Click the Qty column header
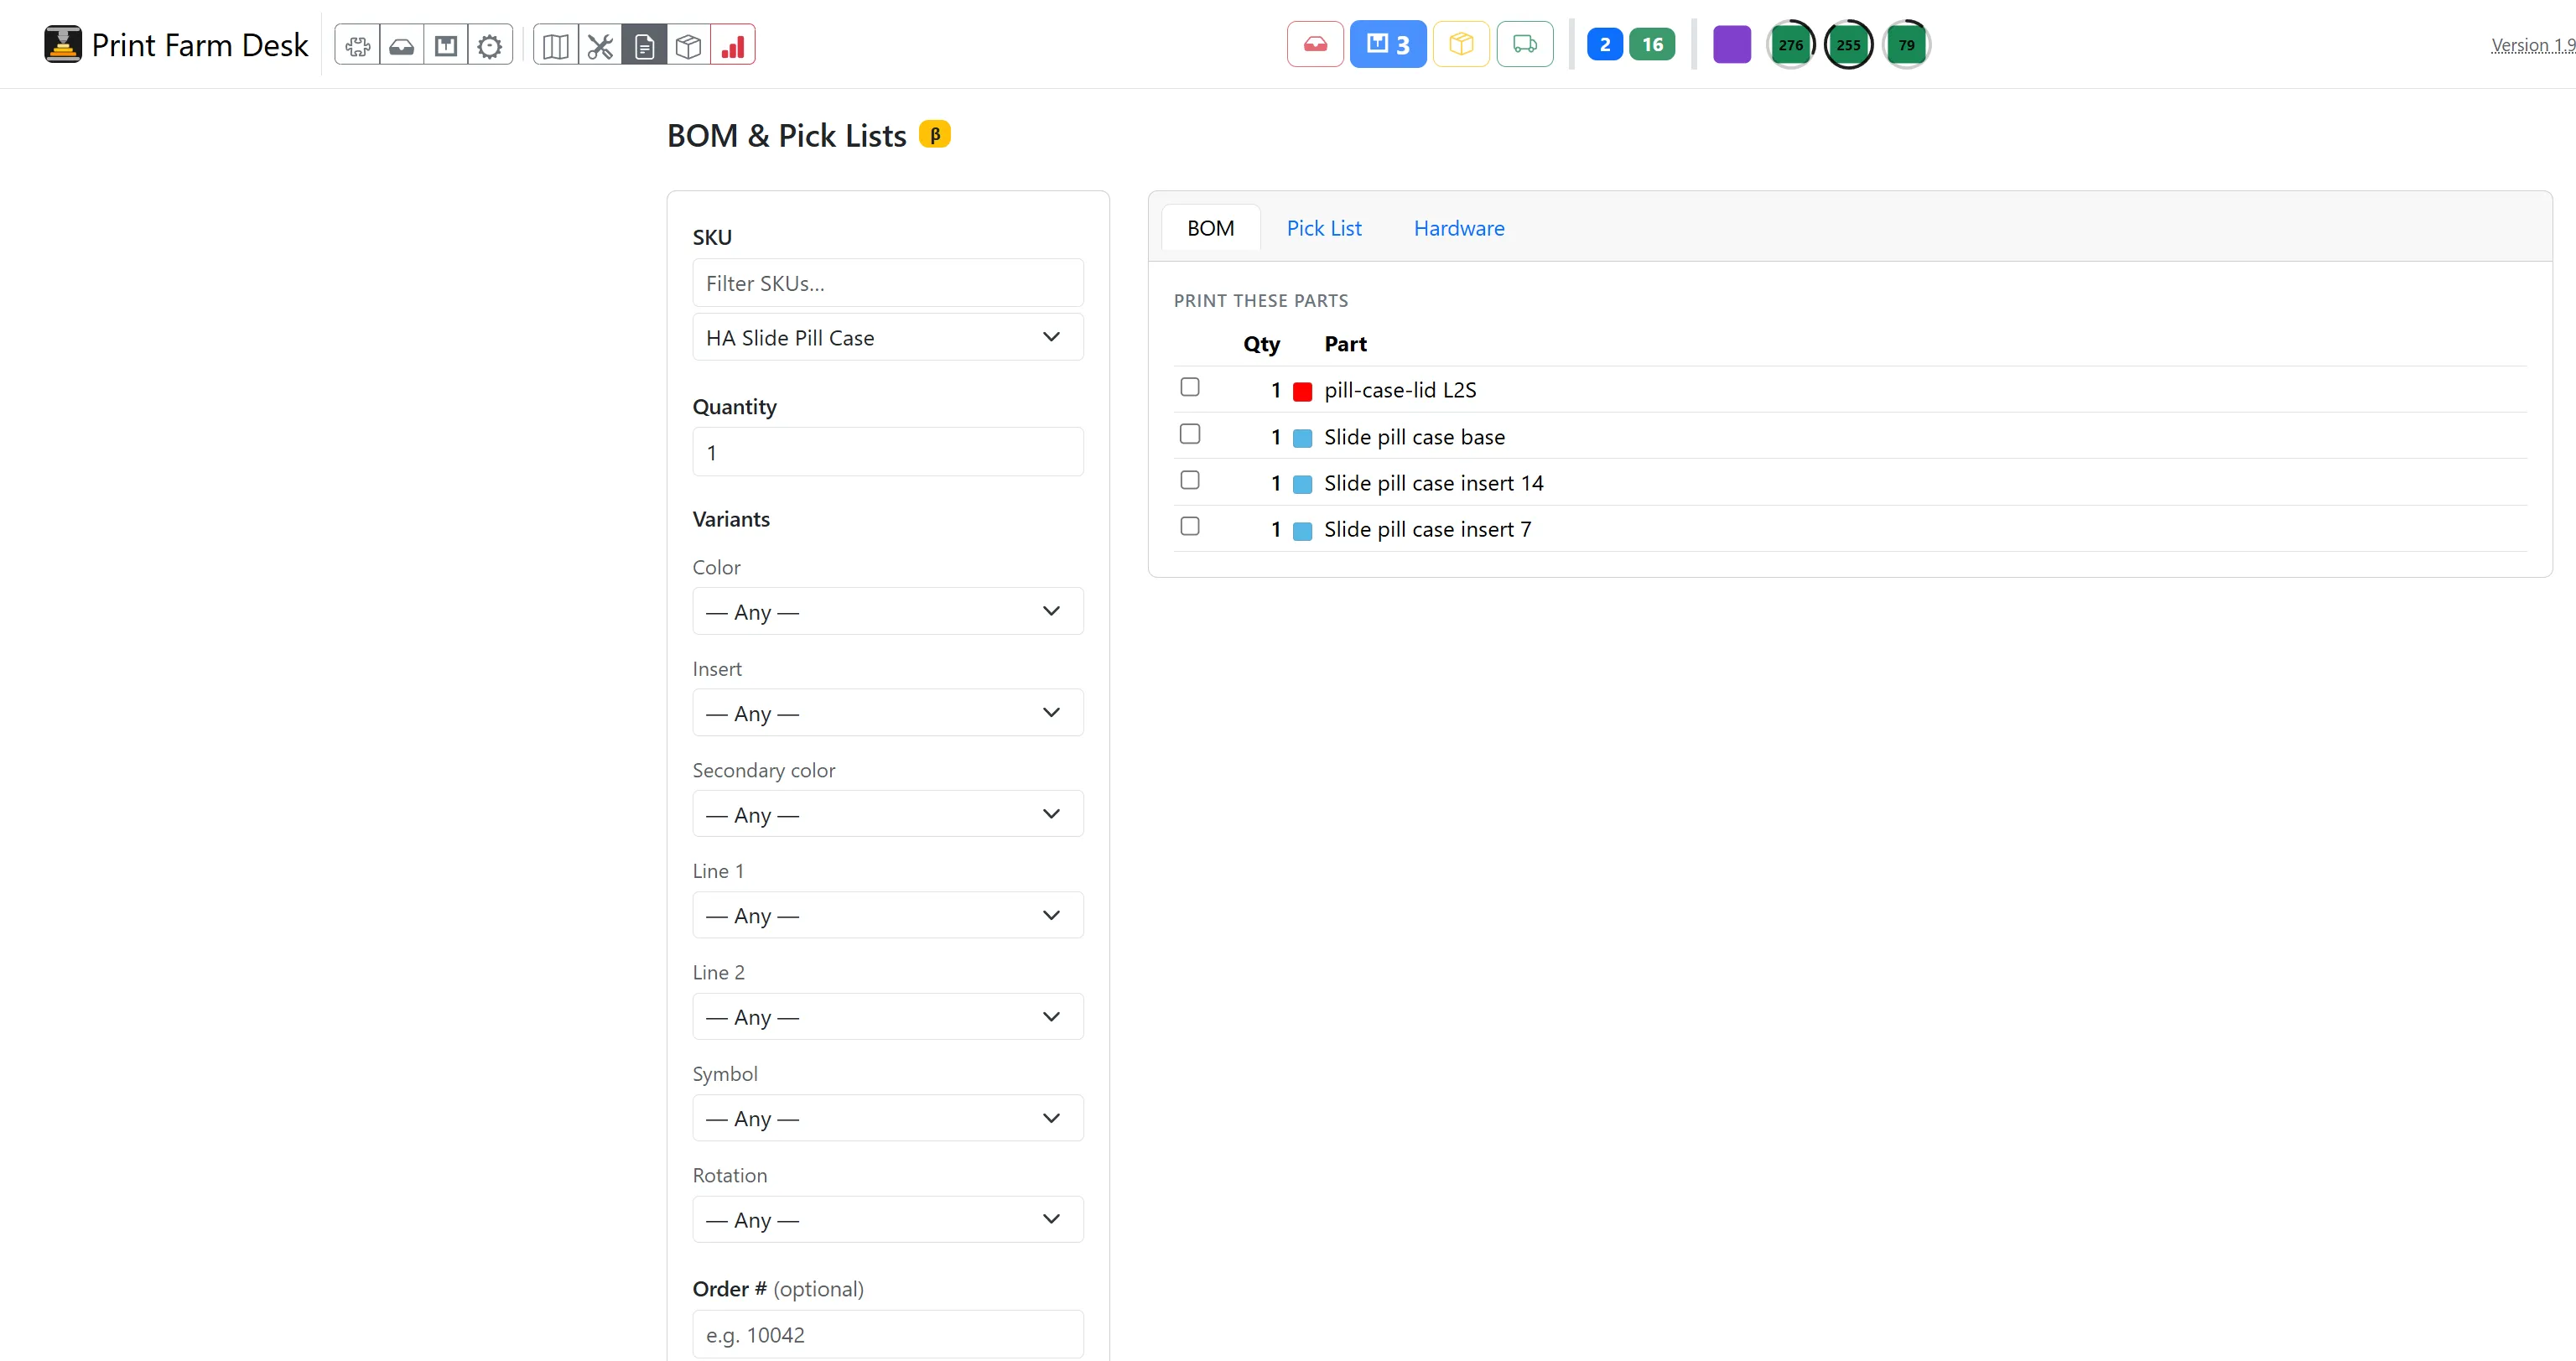 [1261, 344]
